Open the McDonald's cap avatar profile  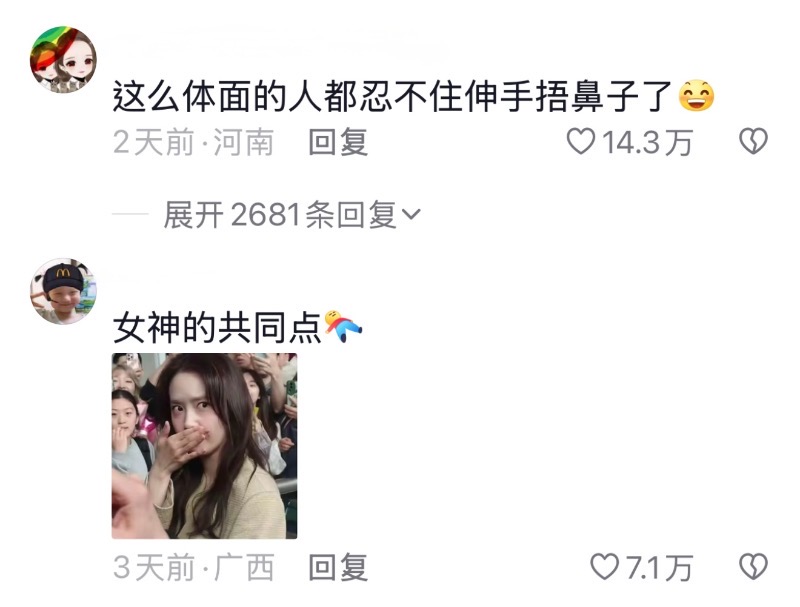click(x=63, y=291)
